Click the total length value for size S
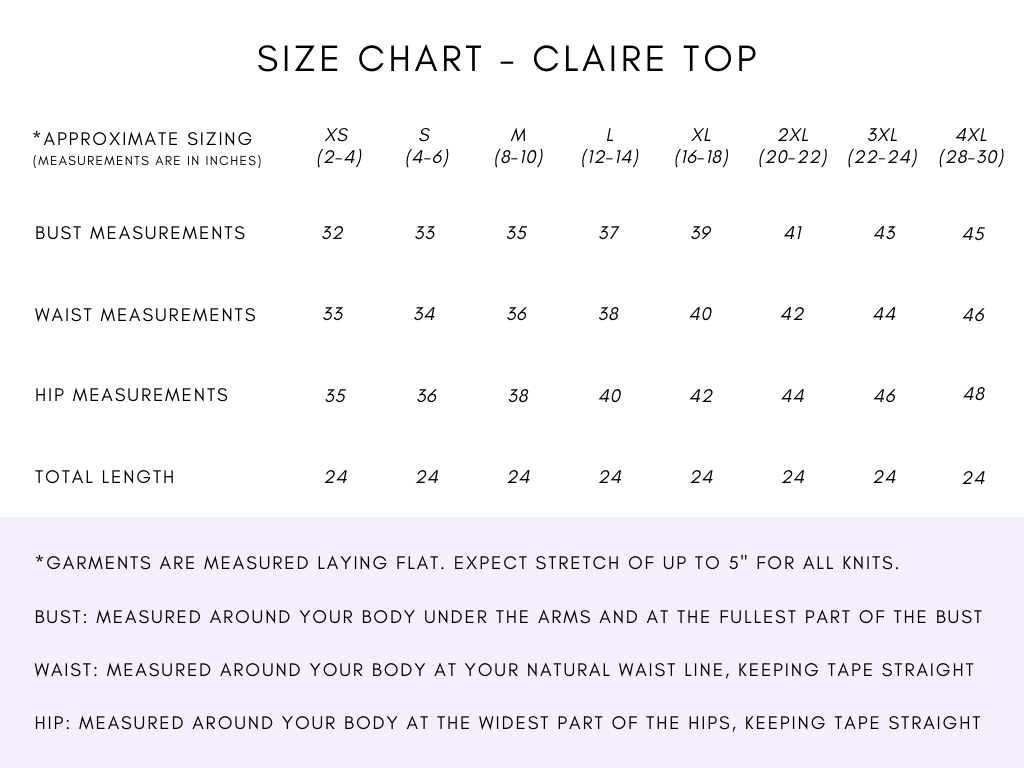The width and height of the screenshot is (1024, 768). click(427, 477)
